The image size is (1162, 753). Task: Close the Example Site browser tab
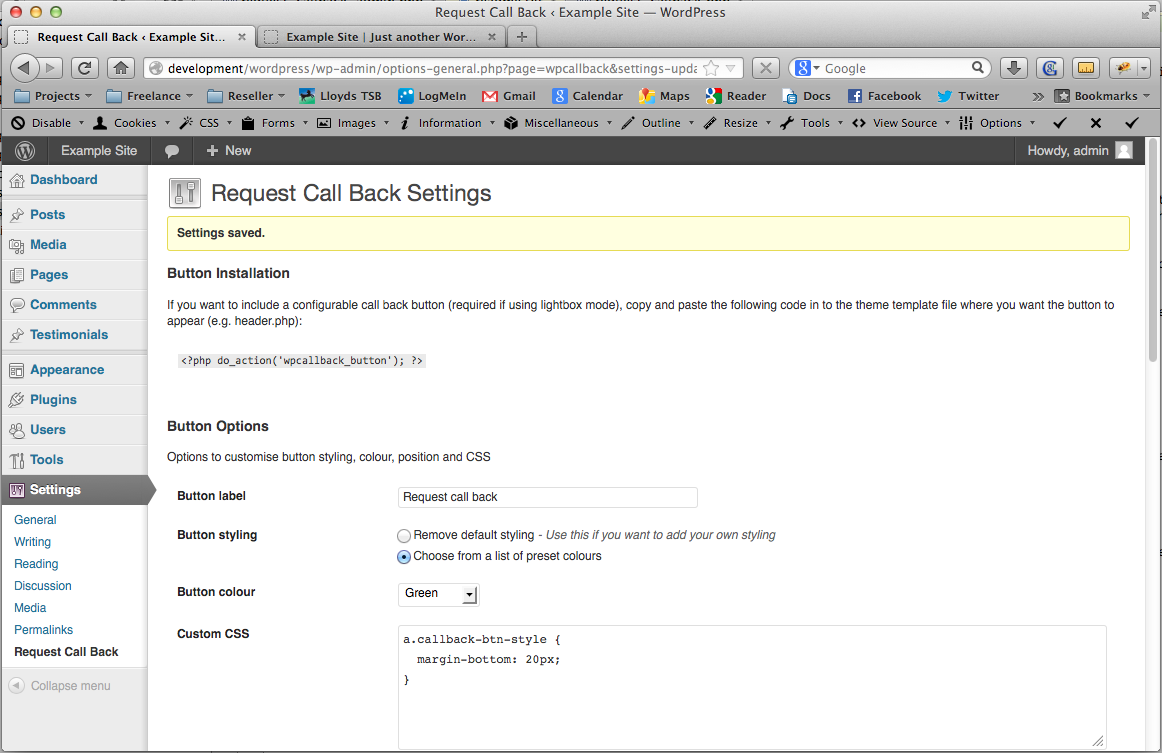pos(491,36)
